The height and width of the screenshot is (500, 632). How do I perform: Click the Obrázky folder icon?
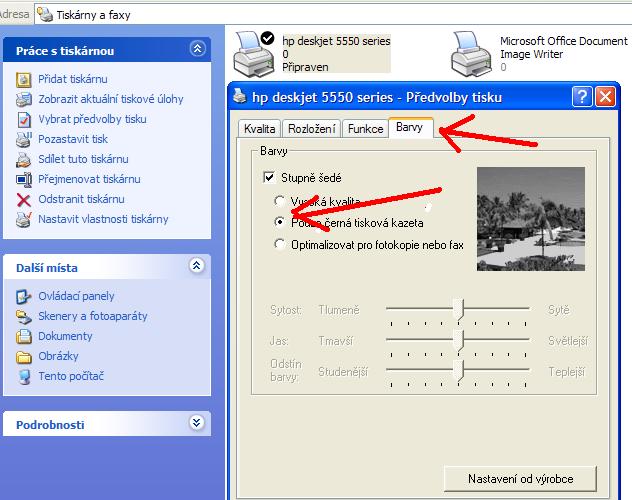tap(24, 357)
